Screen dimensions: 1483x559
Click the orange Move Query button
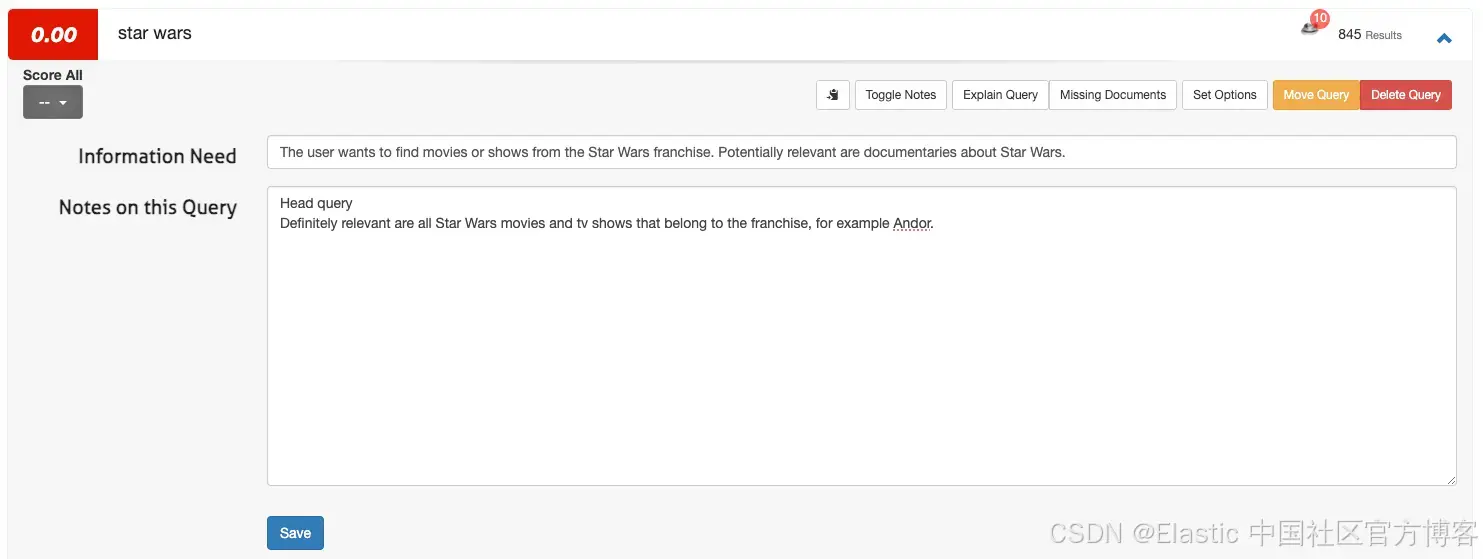coord(1316,95)
